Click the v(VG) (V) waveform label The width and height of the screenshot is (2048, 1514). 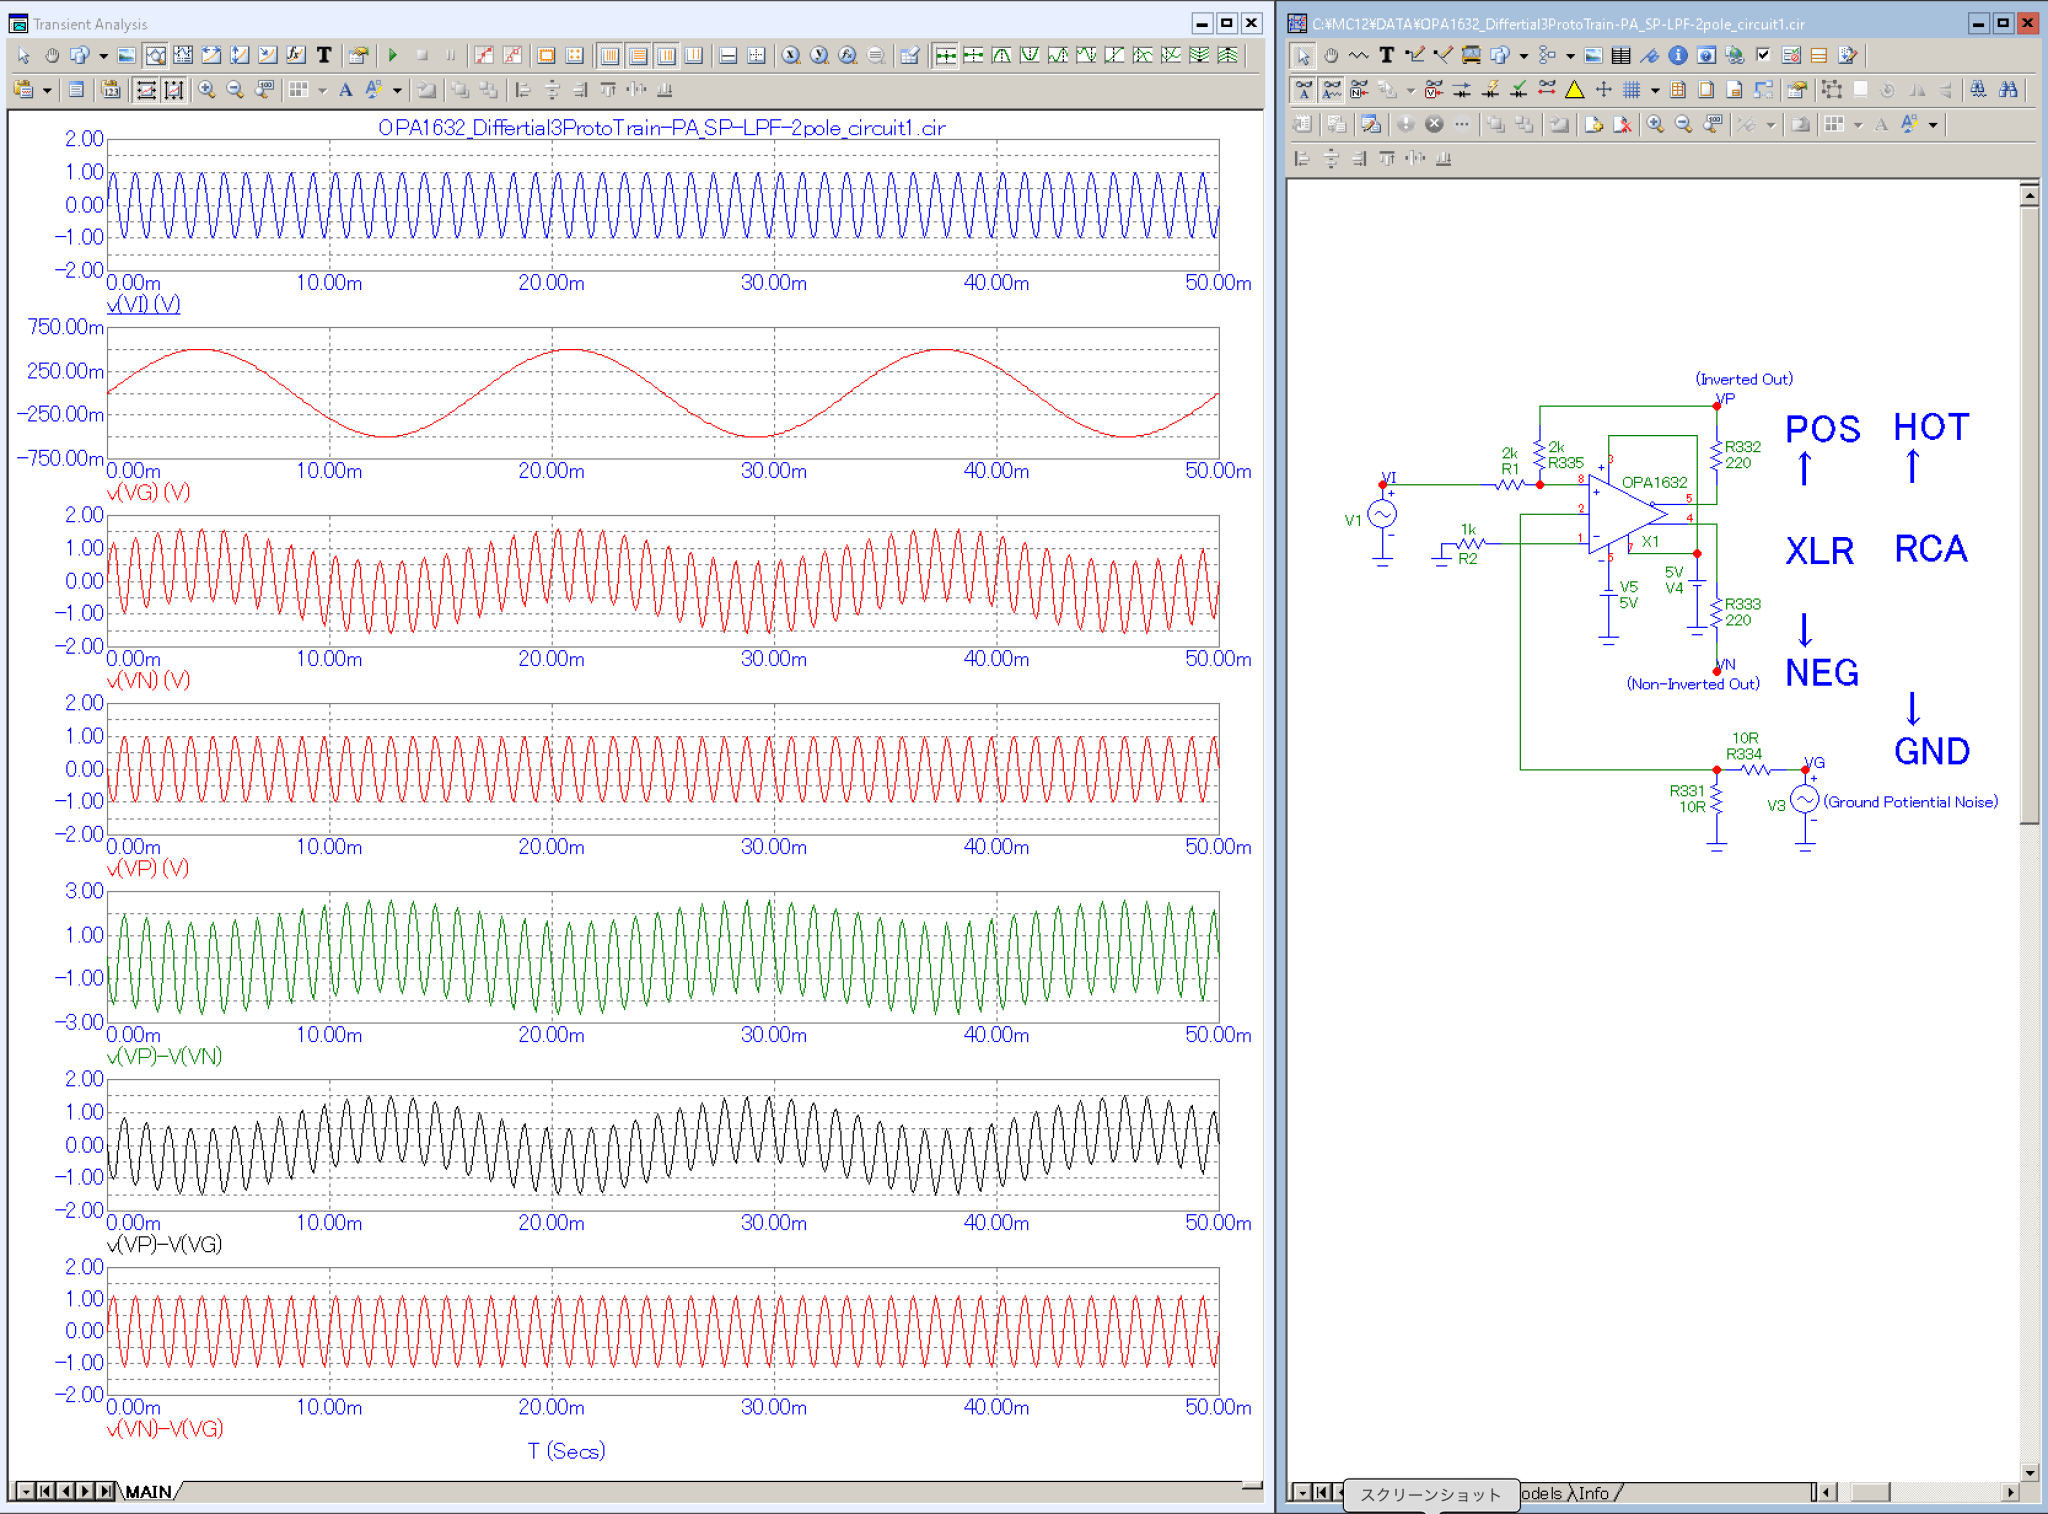point(148,492)
